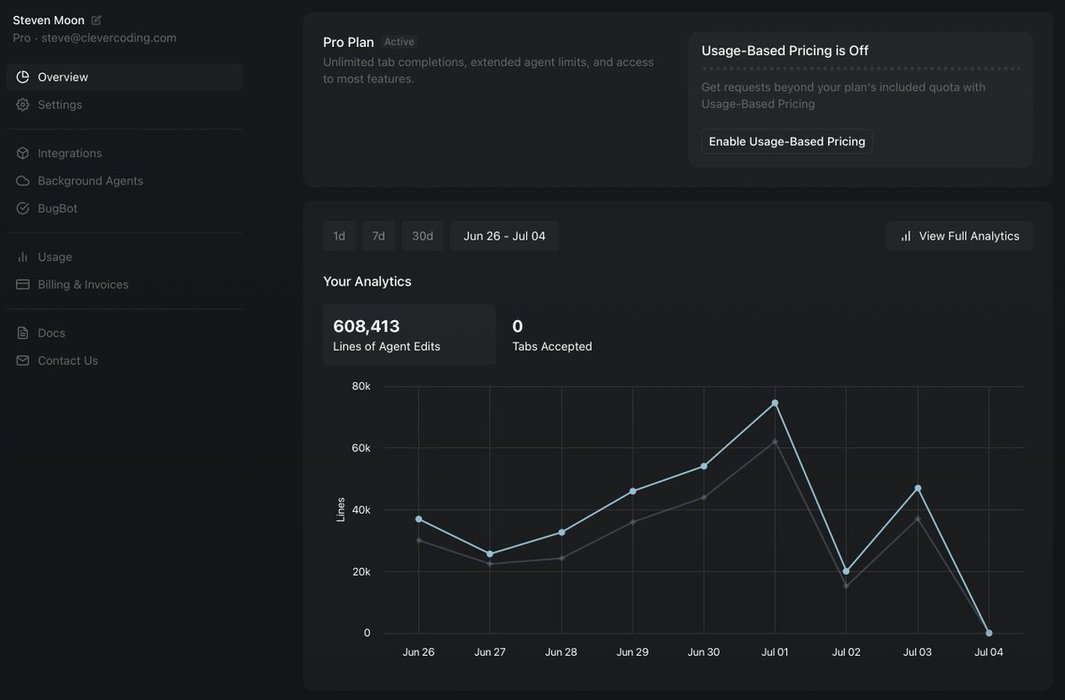Click the Background Agents cloud icon

coord(23,181)
